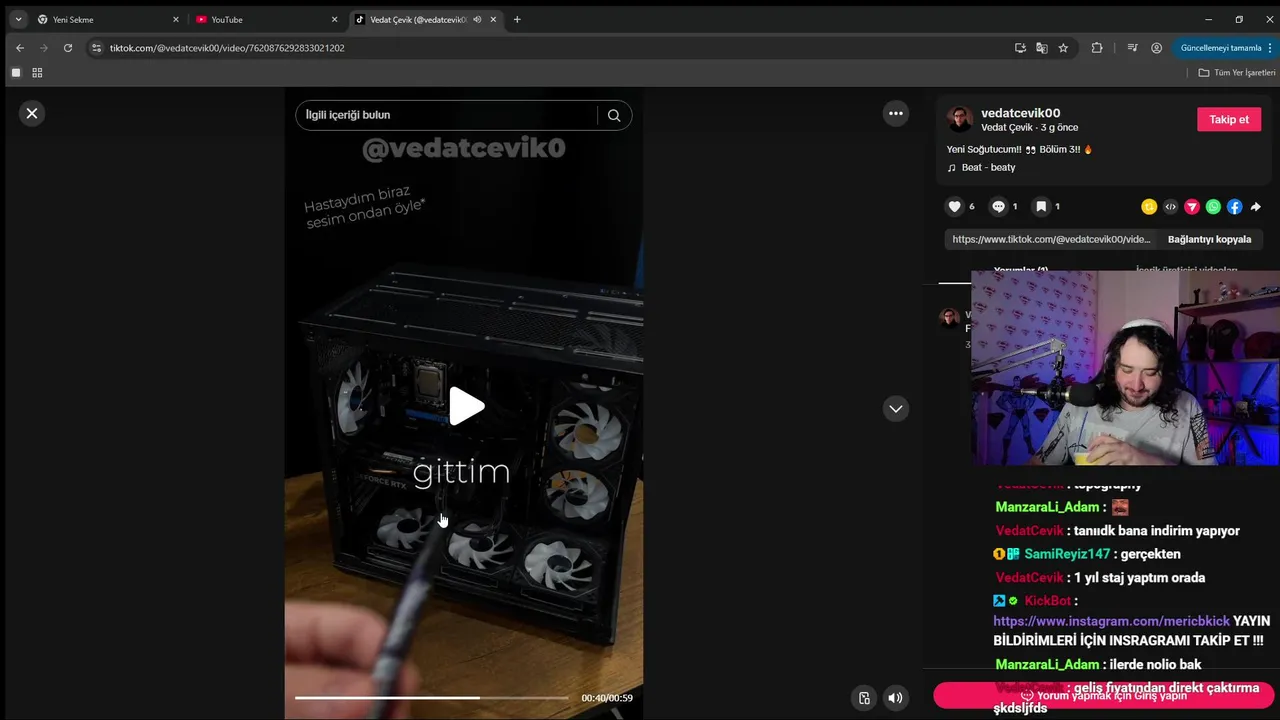Expand the tab search dropdown
1280x720 pixels.
18,19
